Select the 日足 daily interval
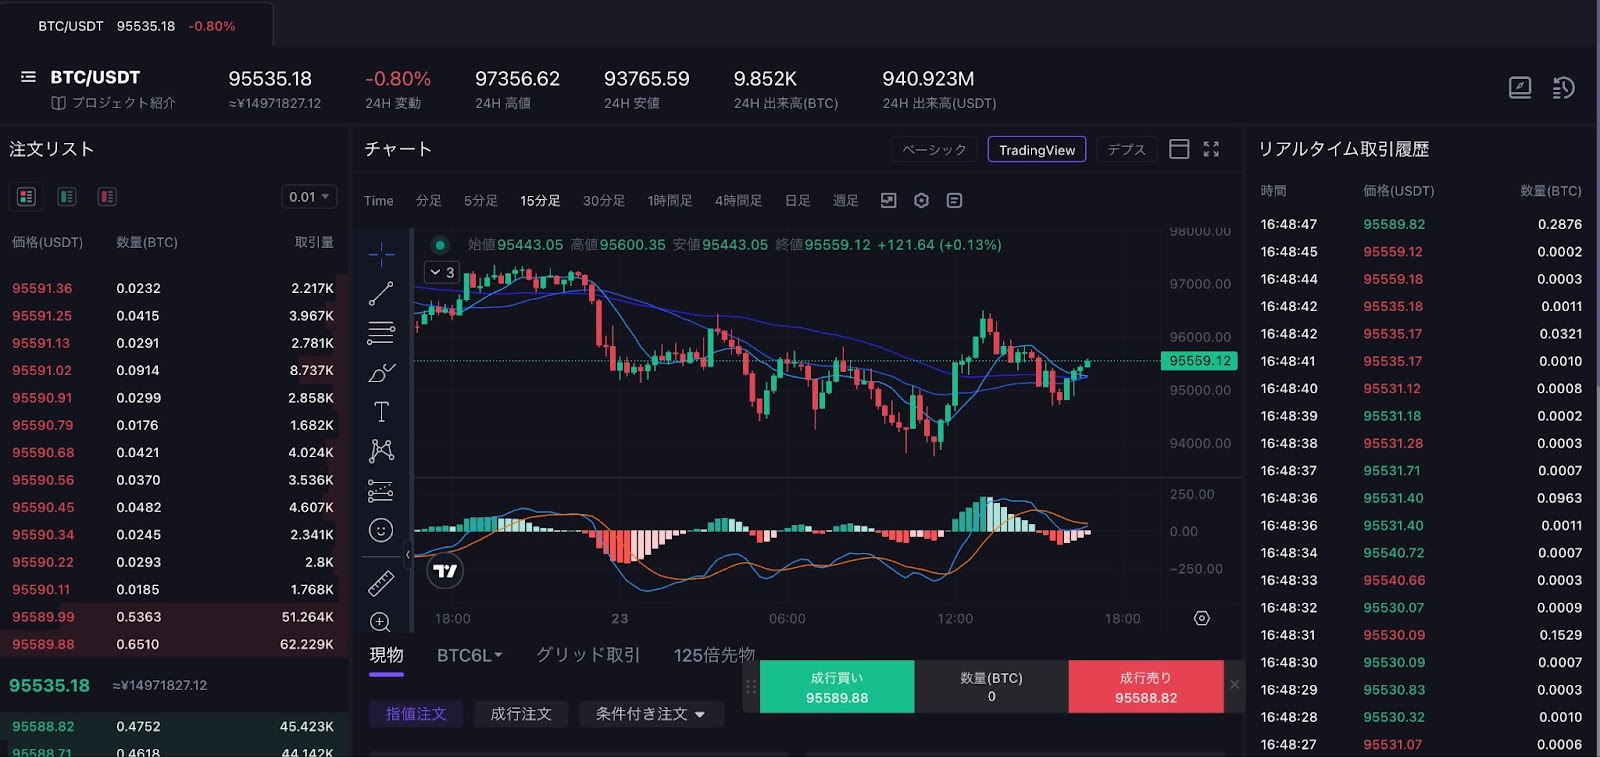The image size is (1600, 757). [x=798, y=201]
